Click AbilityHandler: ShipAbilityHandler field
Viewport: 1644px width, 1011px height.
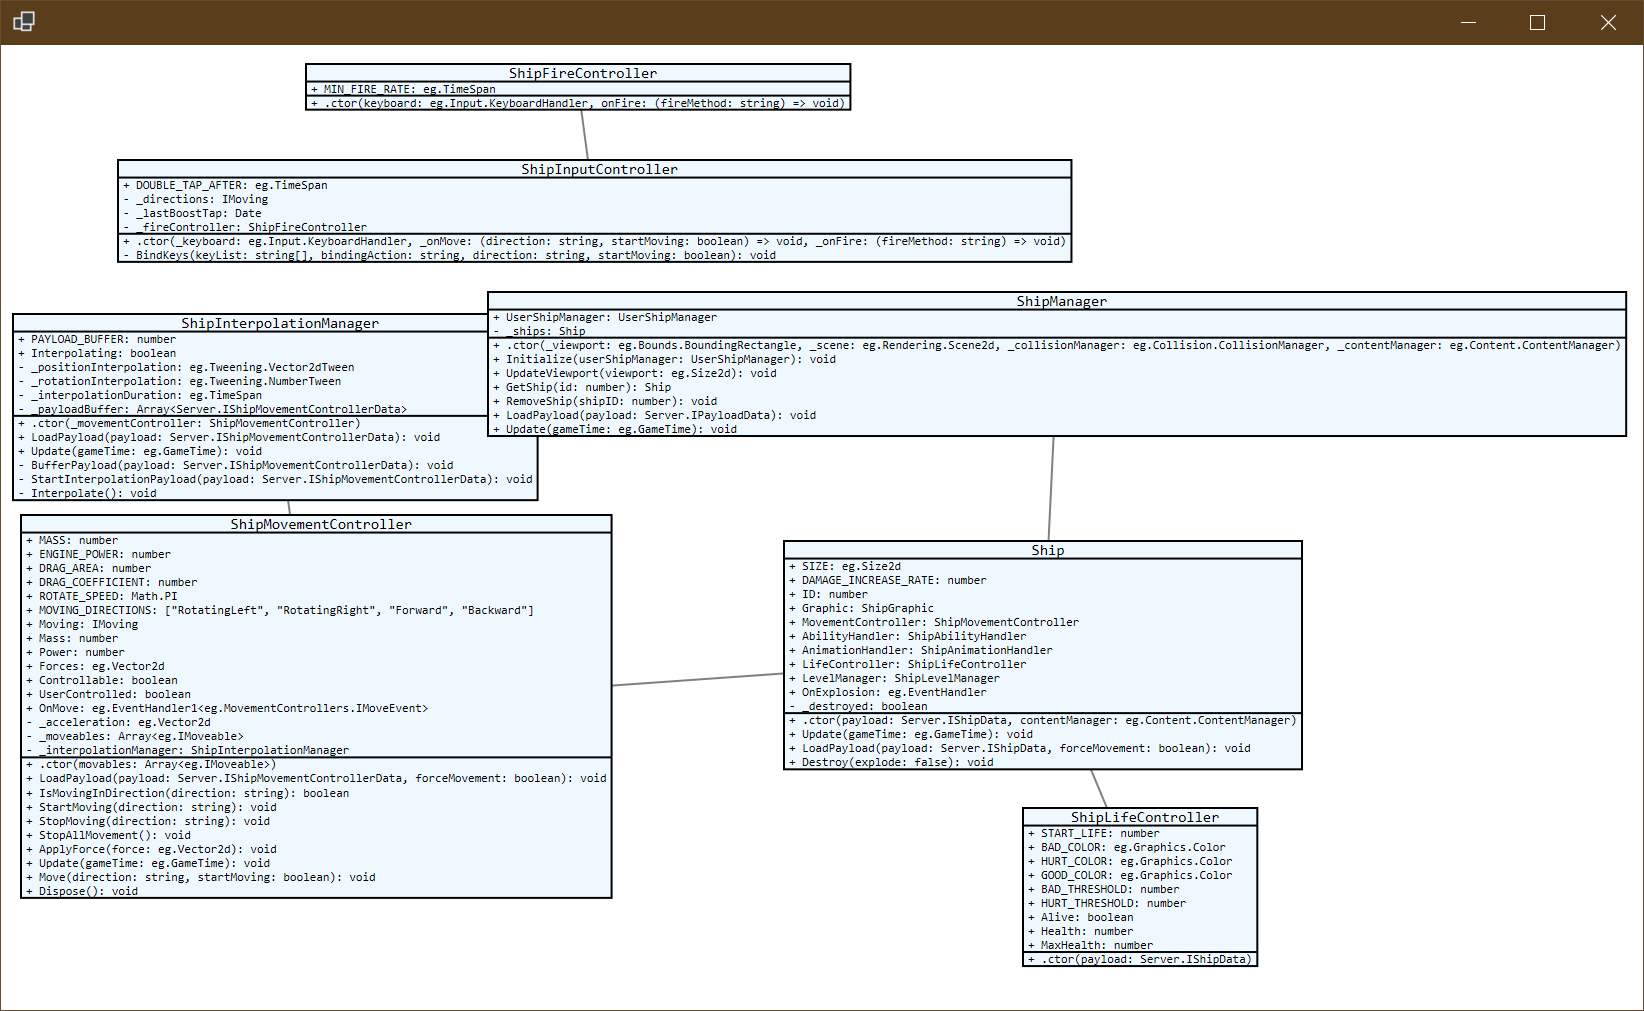(x=907, y=636)
